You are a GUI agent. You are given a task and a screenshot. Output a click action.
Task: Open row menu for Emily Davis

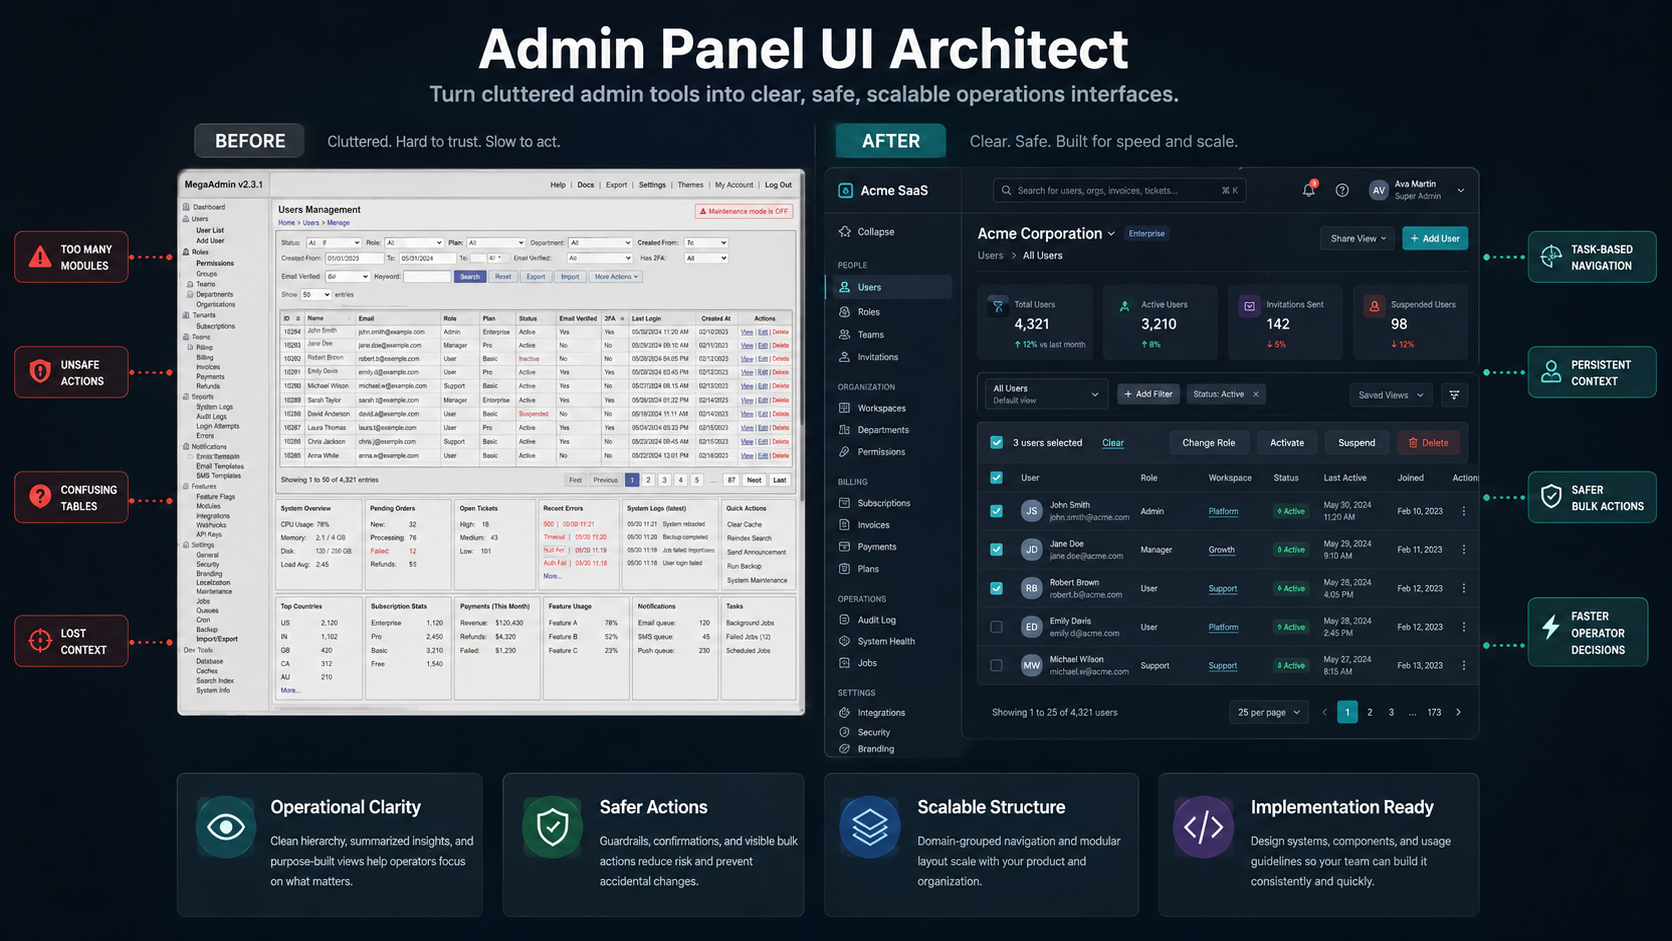1464,627
